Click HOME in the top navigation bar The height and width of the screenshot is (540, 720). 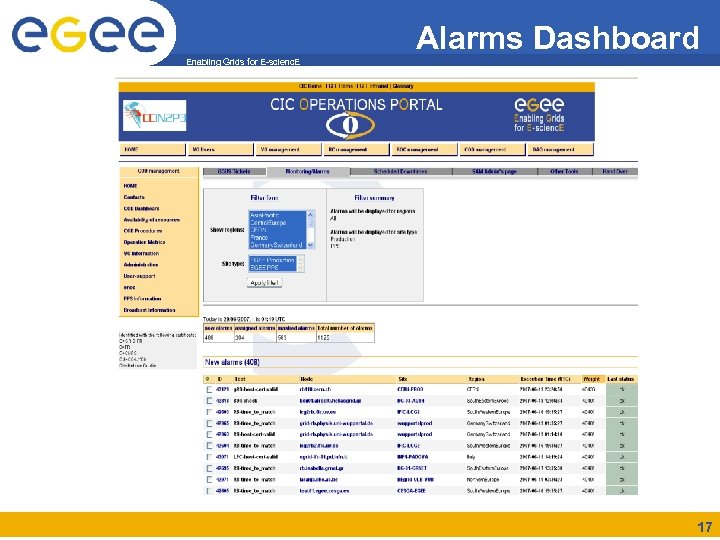pyautogui.click(x=152, y=150)
